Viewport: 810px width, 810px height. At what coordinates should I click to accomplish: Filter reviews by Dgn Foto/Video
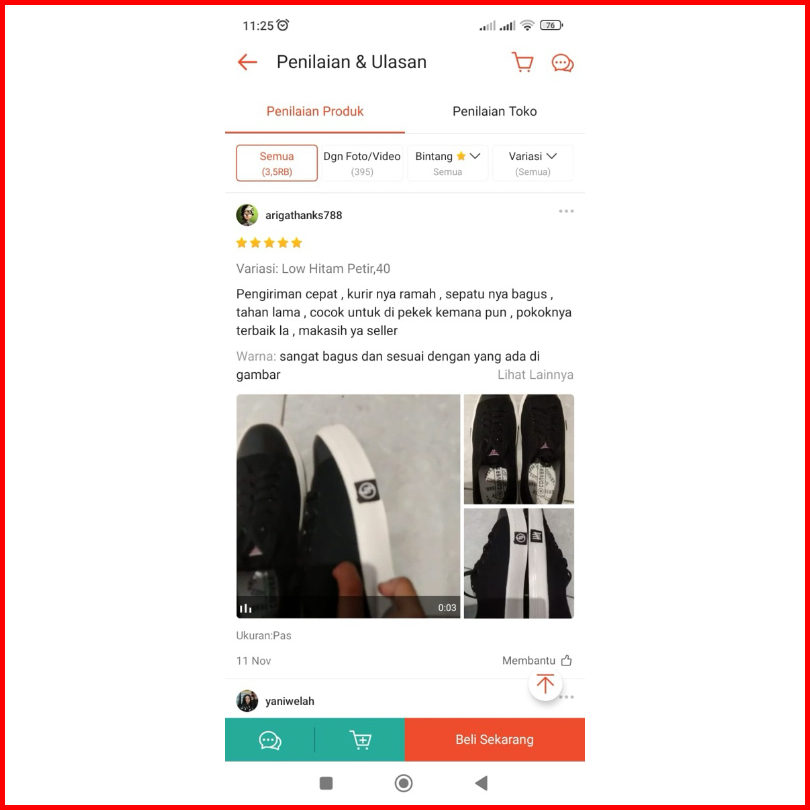pos(362,163)
